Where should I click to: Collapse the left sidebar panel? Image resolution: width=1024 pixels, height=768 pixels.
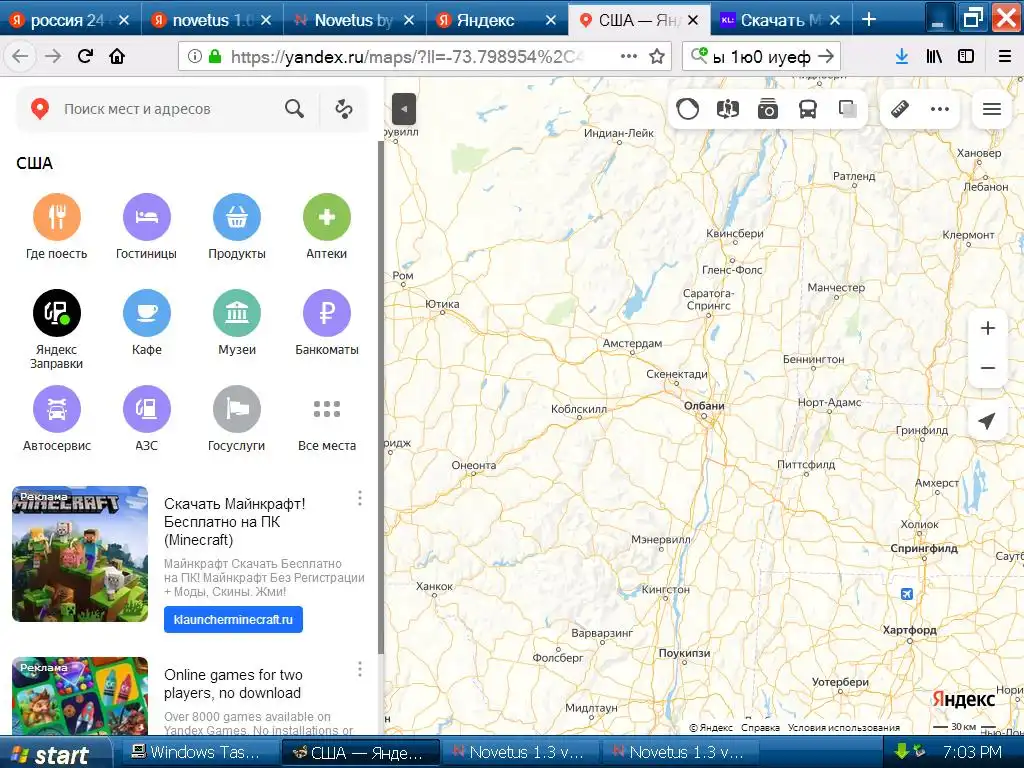pyautogui.click(x=404, y=109)
